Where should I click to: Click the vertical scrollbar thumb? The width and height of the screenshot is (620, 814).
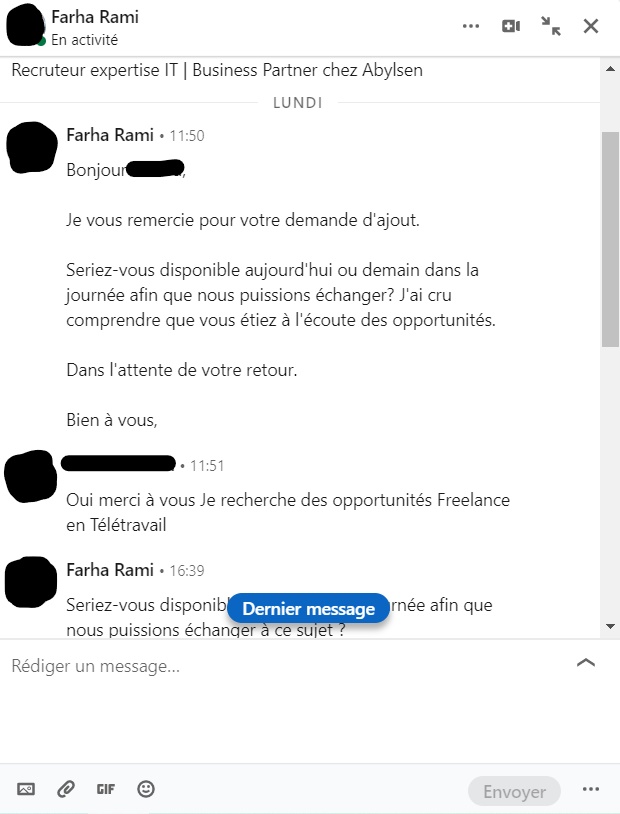coord(610,239)
